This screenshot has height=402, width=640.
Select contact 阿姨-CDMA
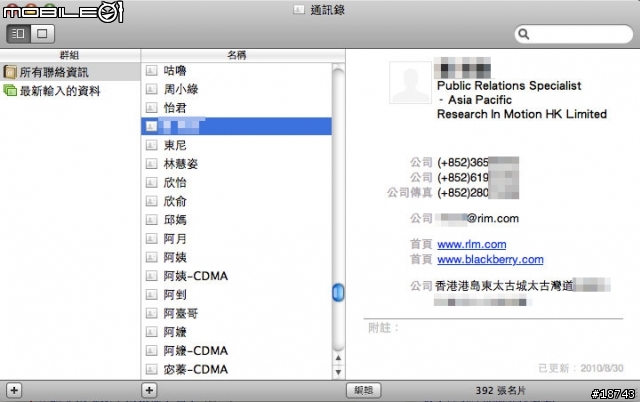pyautogui.click(x=236, y=276)
